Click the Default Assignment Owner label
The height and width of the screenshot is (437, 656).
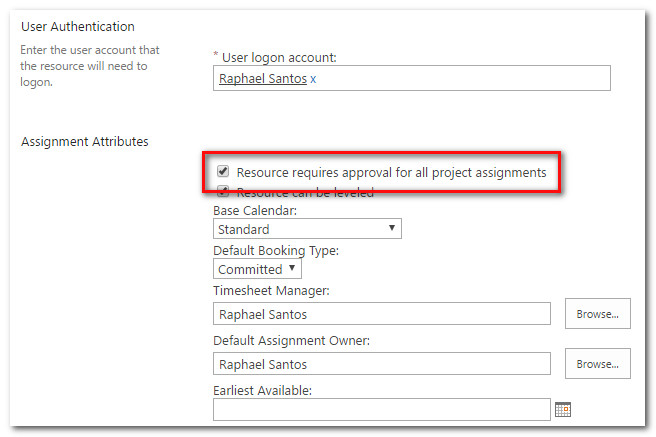[x=291, y=340]
